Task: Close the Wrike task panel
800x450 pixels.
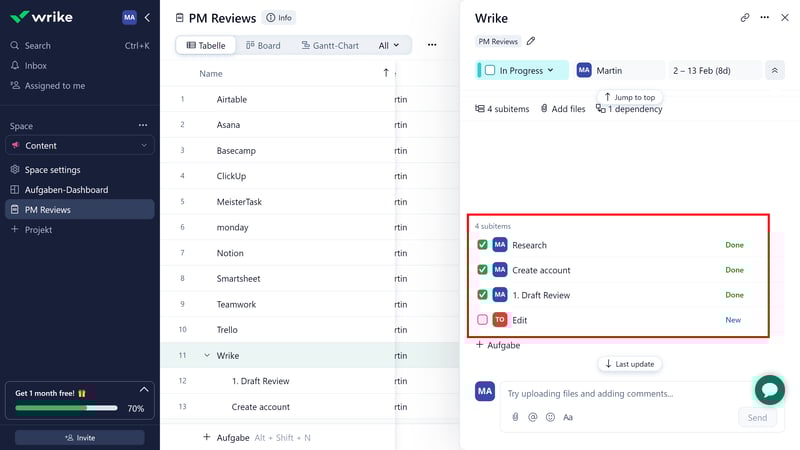Action: coord(785,17)
